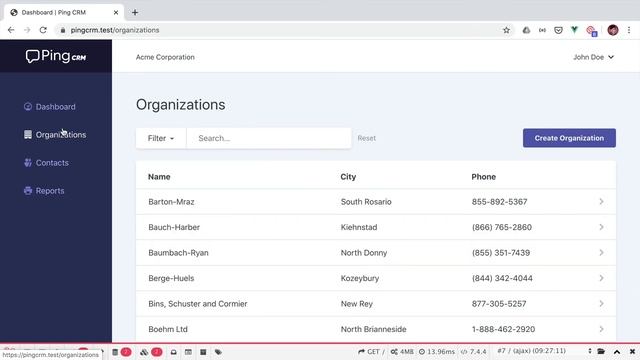The image size is (640, 360).
Task: Expand the Filter dropdown
Action: pos(161,138)
